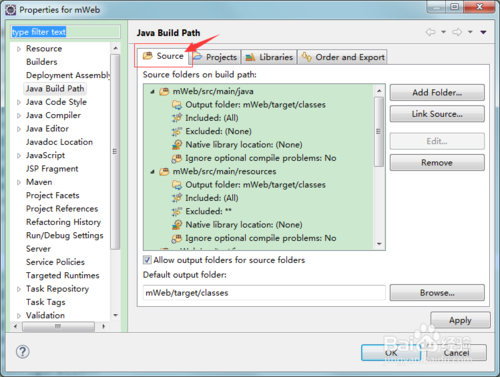The width and height of the screenshot is (500, 377).
Task: Click the mWeb/src/main/java source folder icon
Action: (x=164, y=91)
